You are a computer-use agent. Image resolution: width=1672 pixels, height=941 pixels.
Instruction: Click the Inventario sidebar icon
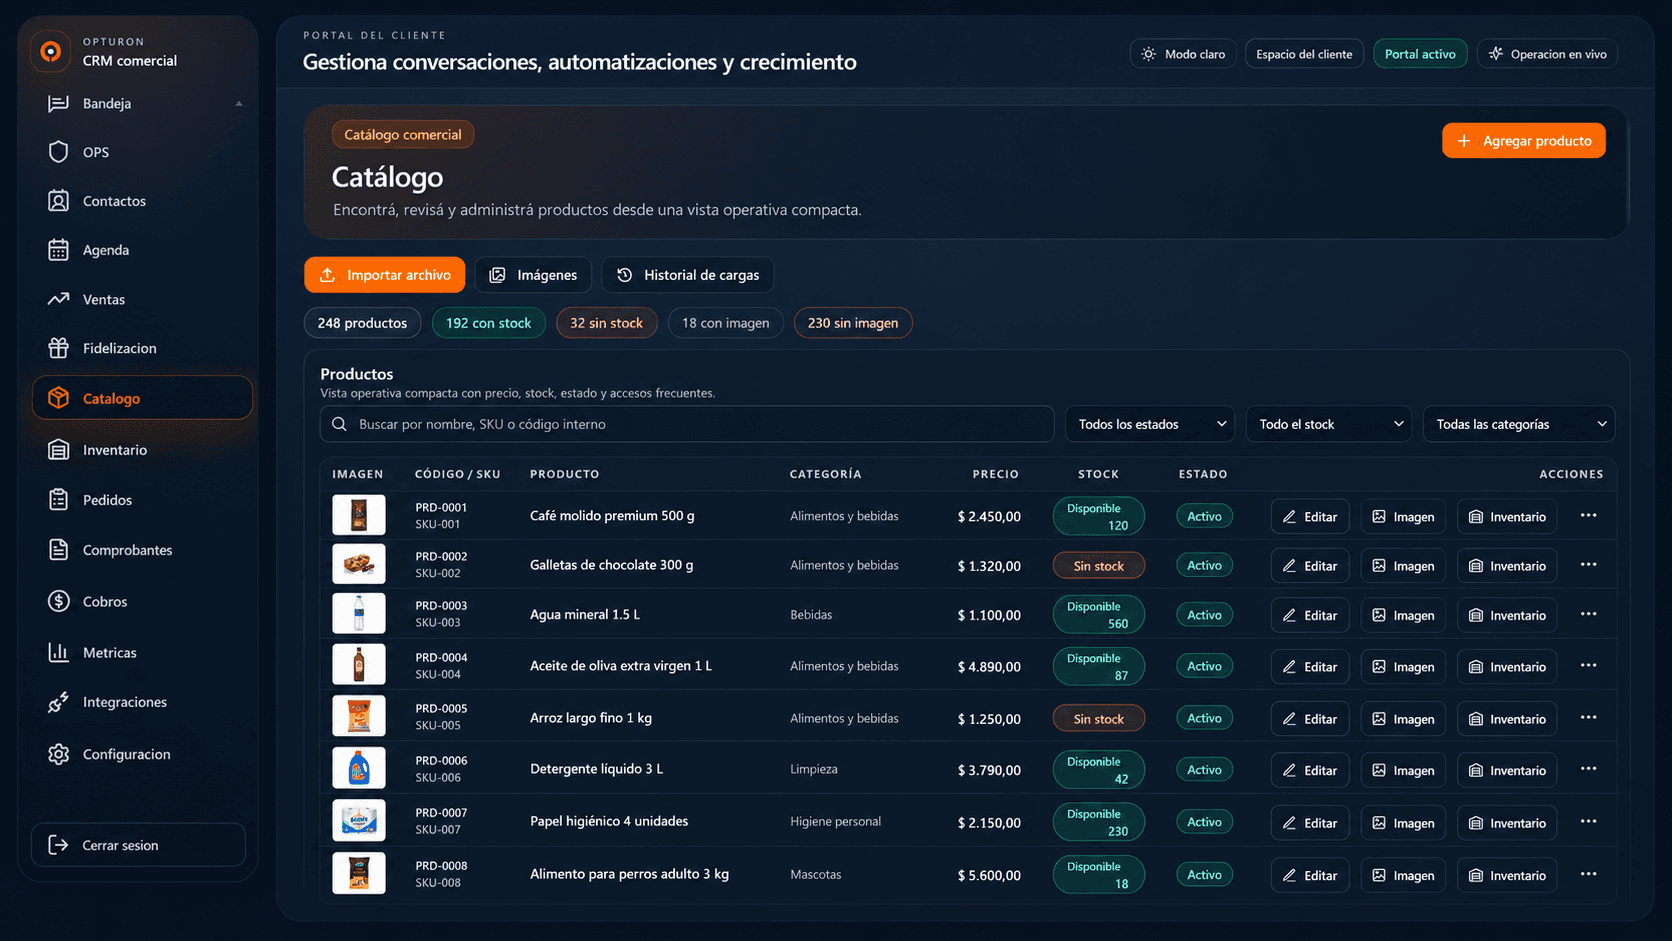click(x=58, y=450)
